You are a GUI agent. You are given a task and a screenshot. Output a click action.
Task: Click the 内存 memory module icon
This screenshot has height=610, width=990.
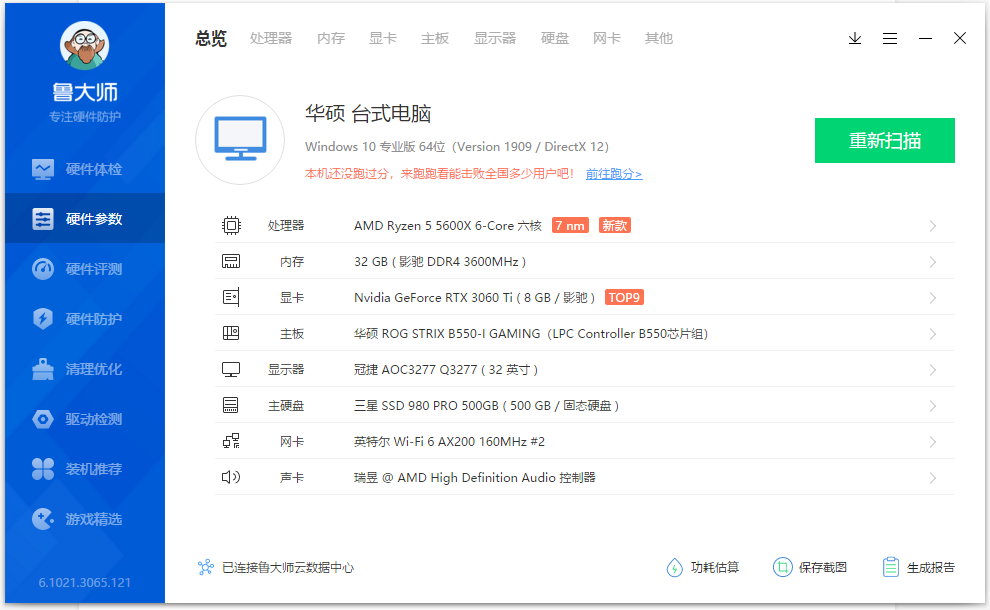(x=231, y=261)
